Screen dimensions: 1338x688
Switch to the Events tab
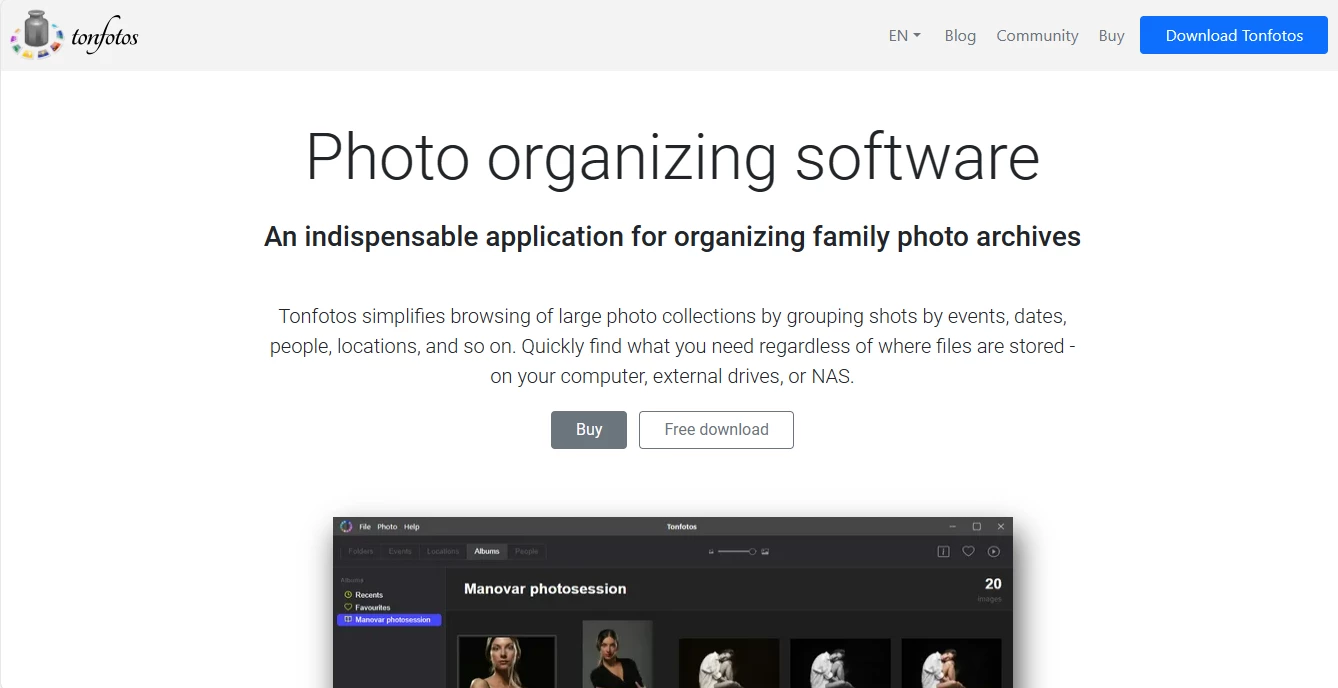[400, 551]
